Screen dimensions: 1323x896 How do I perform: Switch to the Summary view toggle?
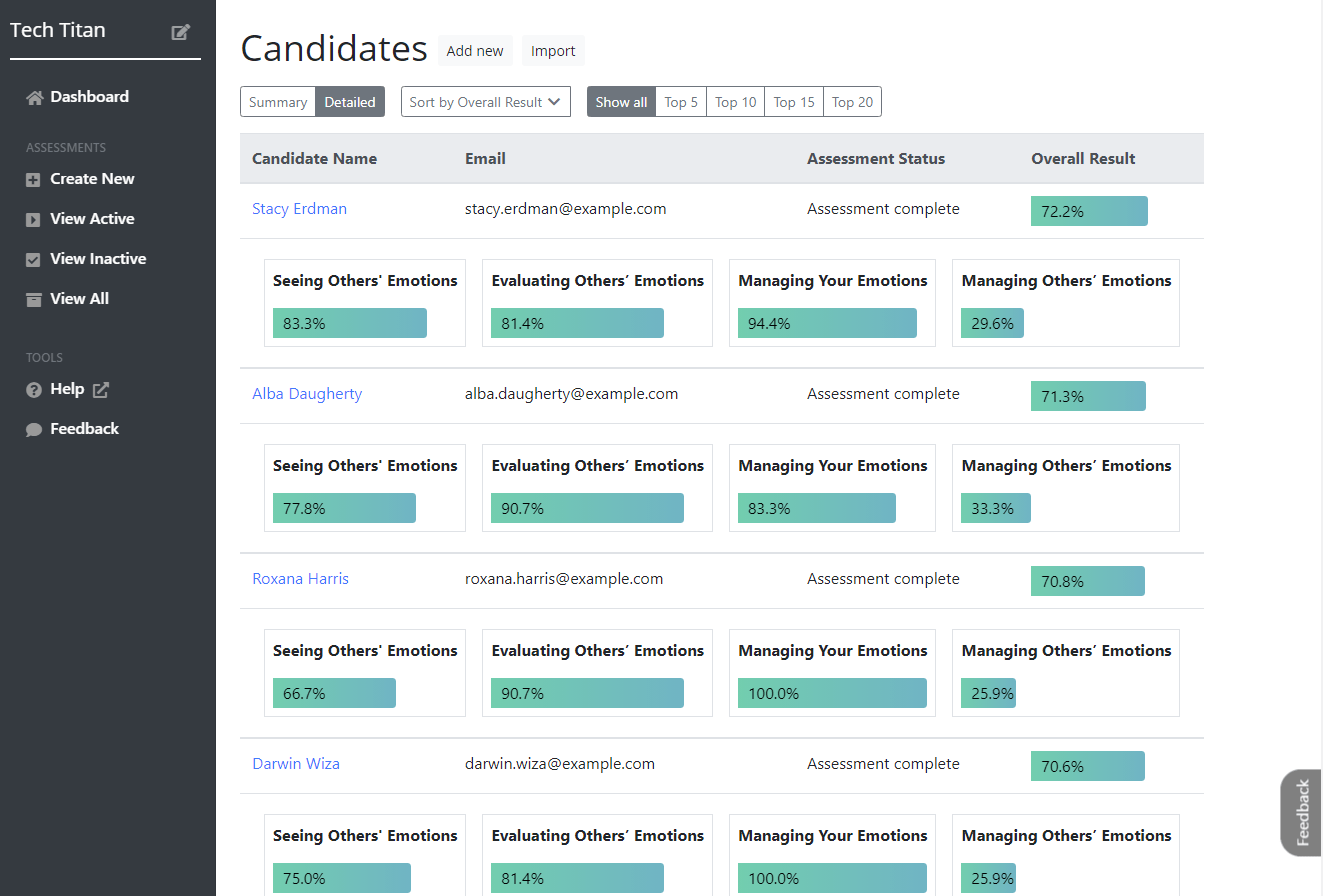277,101
